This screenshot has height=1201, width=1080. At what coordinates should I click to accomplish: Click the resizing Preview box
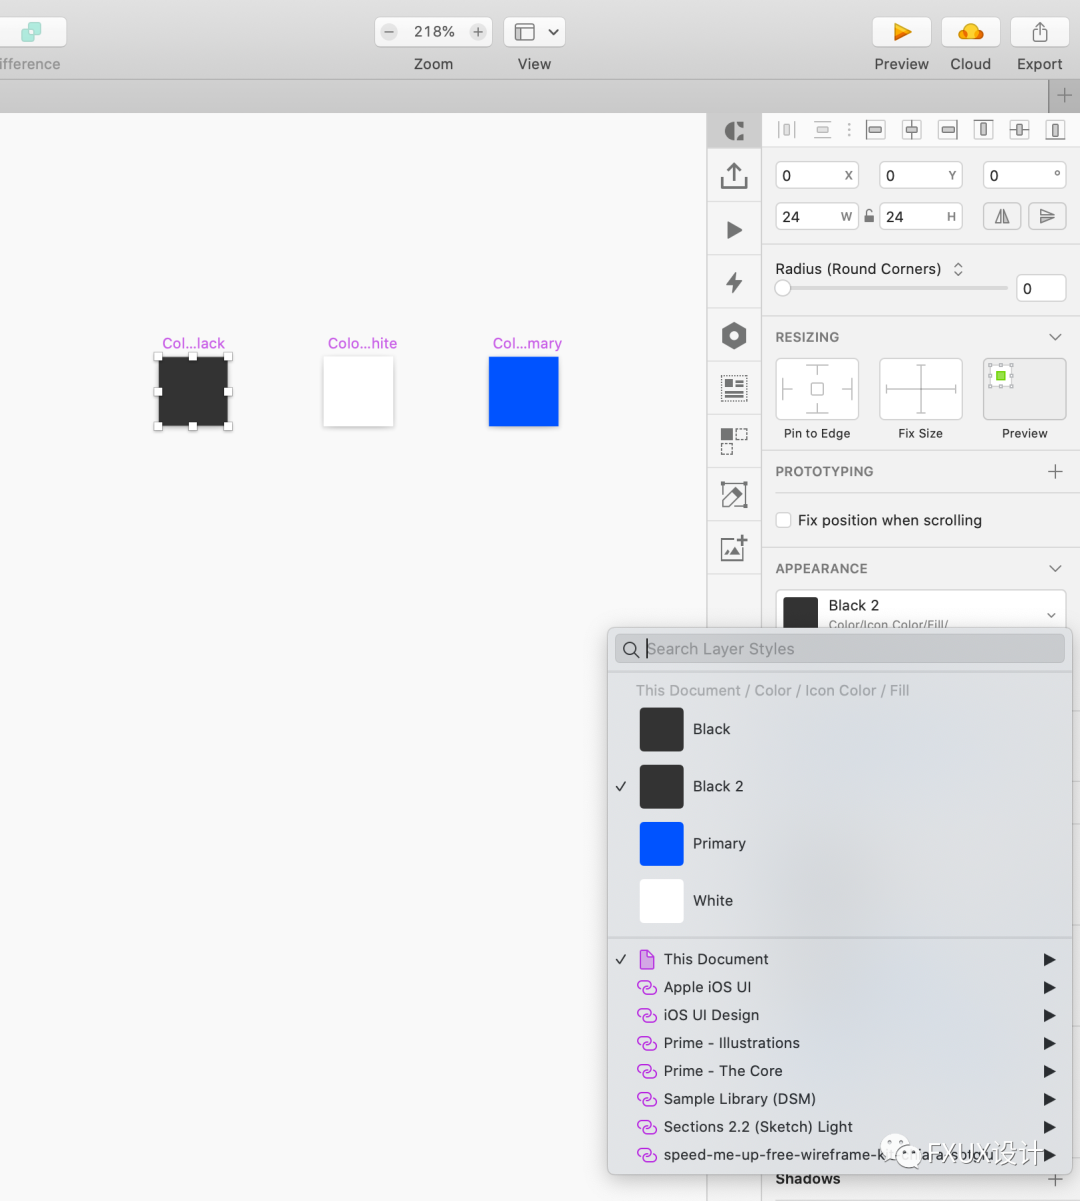[1024, 389]
